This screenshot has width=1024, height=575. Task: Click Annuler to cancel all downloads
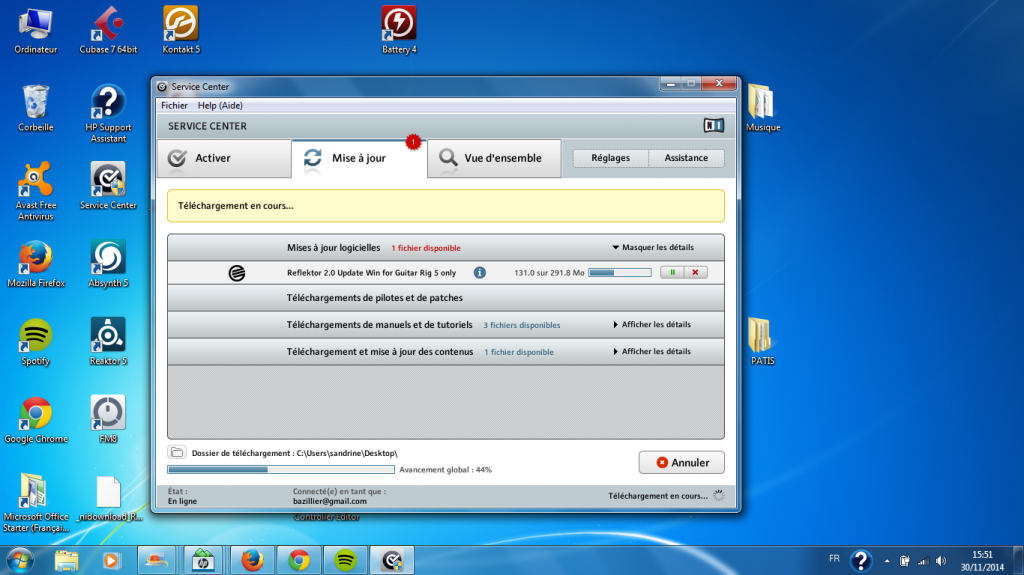coord(681,463)
